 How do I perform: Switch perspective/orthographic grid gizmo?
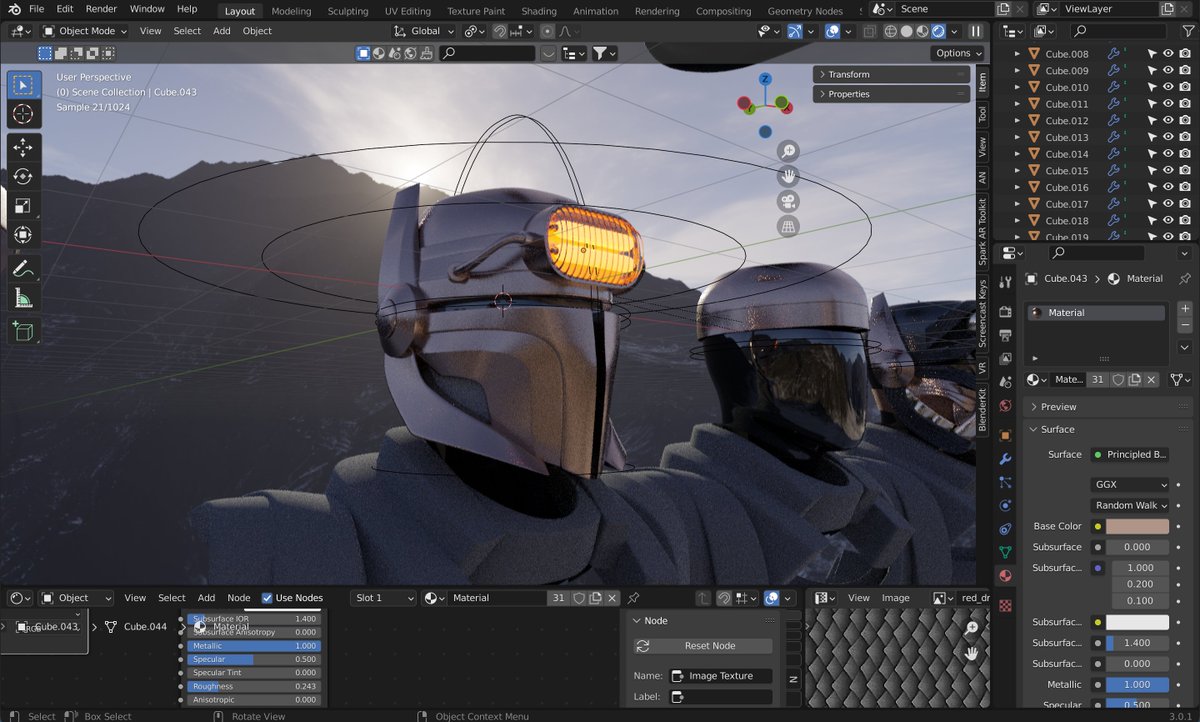tap(789, 226)
